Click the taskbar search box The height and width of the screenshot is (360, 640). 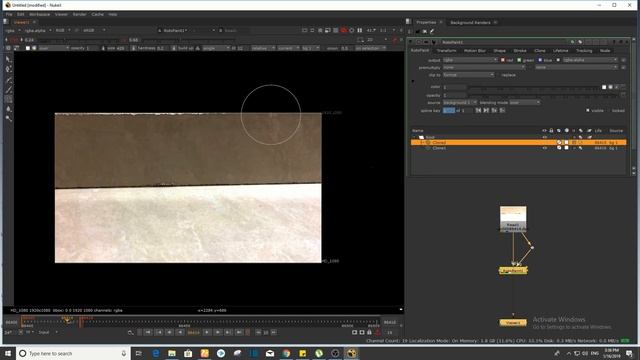point(73,353)
